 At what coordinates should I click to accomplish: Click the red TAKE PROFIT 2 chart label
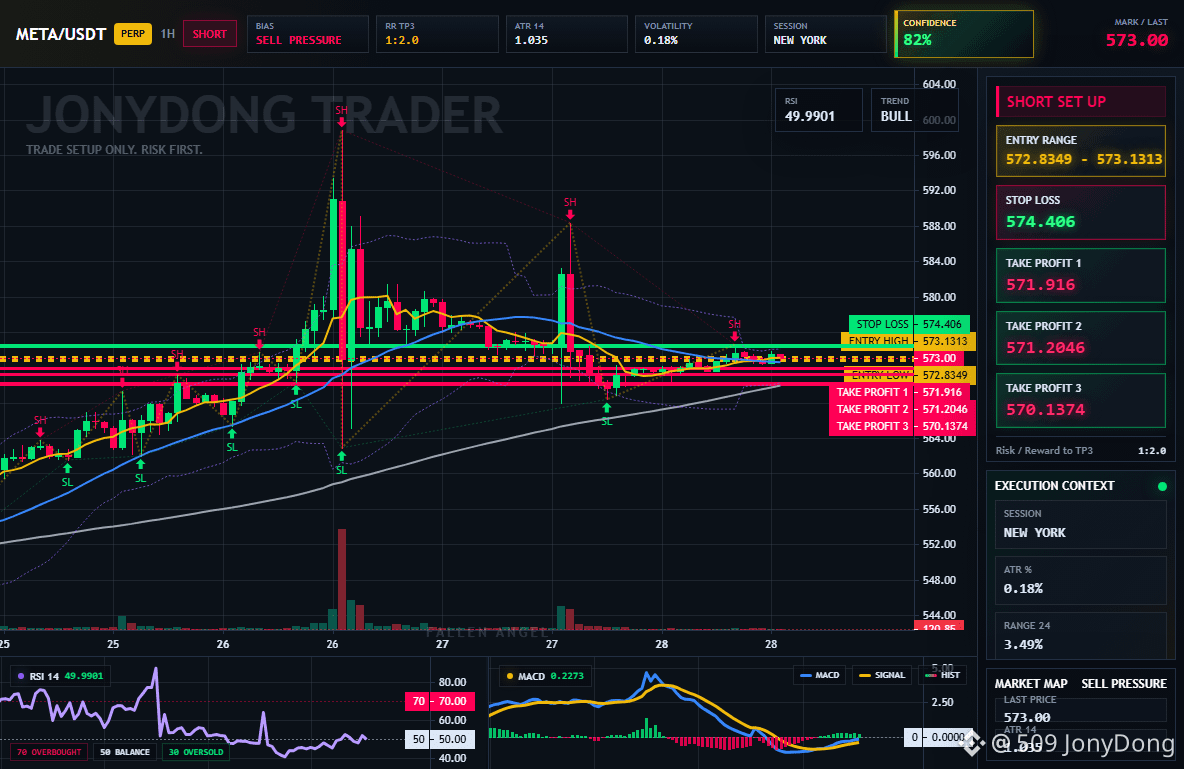[902, 409]
